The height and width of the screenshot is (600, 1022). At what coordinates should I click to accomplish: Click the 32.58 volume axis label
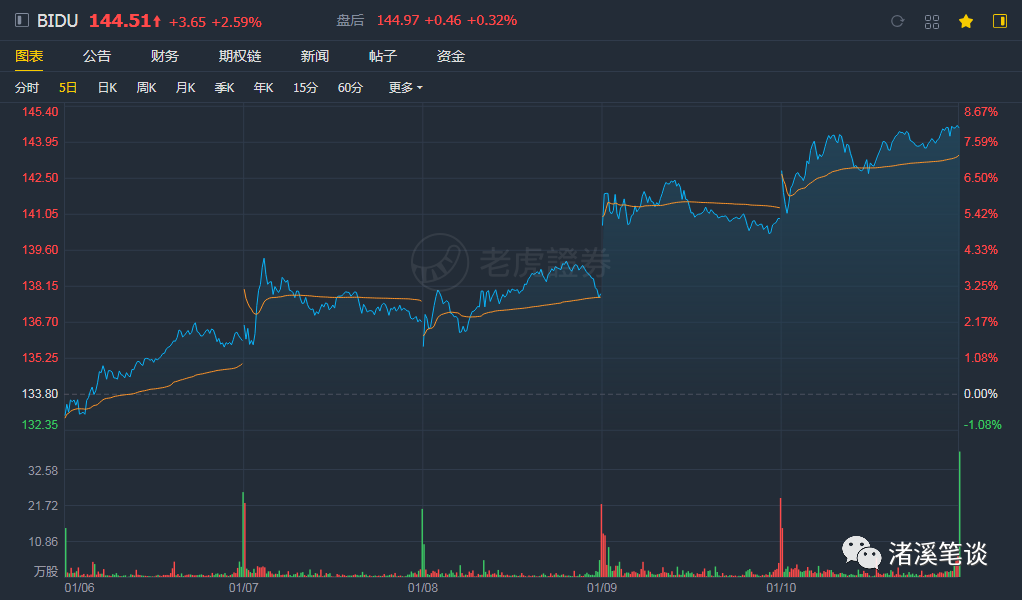click(43, 470)
